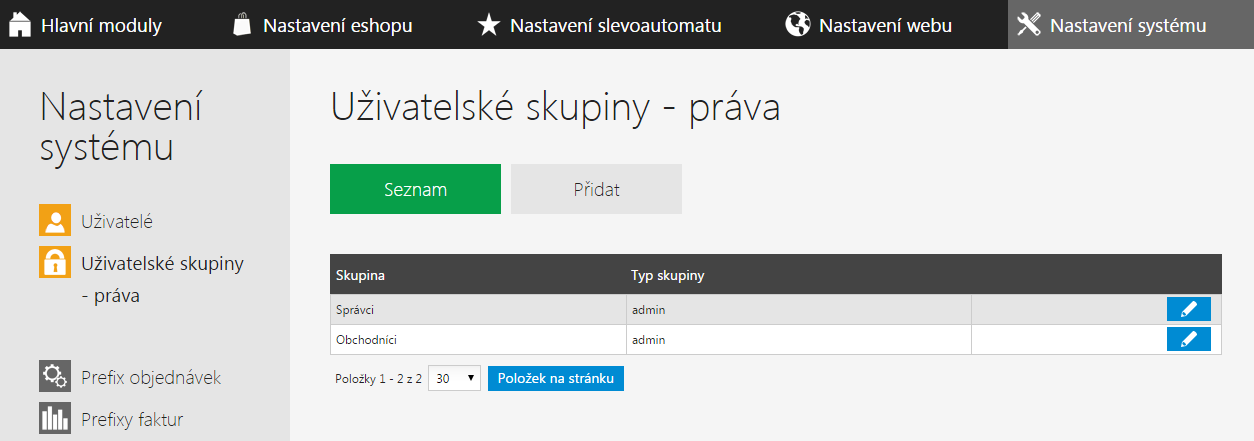
Task: Click the orange padlock icon for Uživatelské skupiny
Action: point(54,262)
